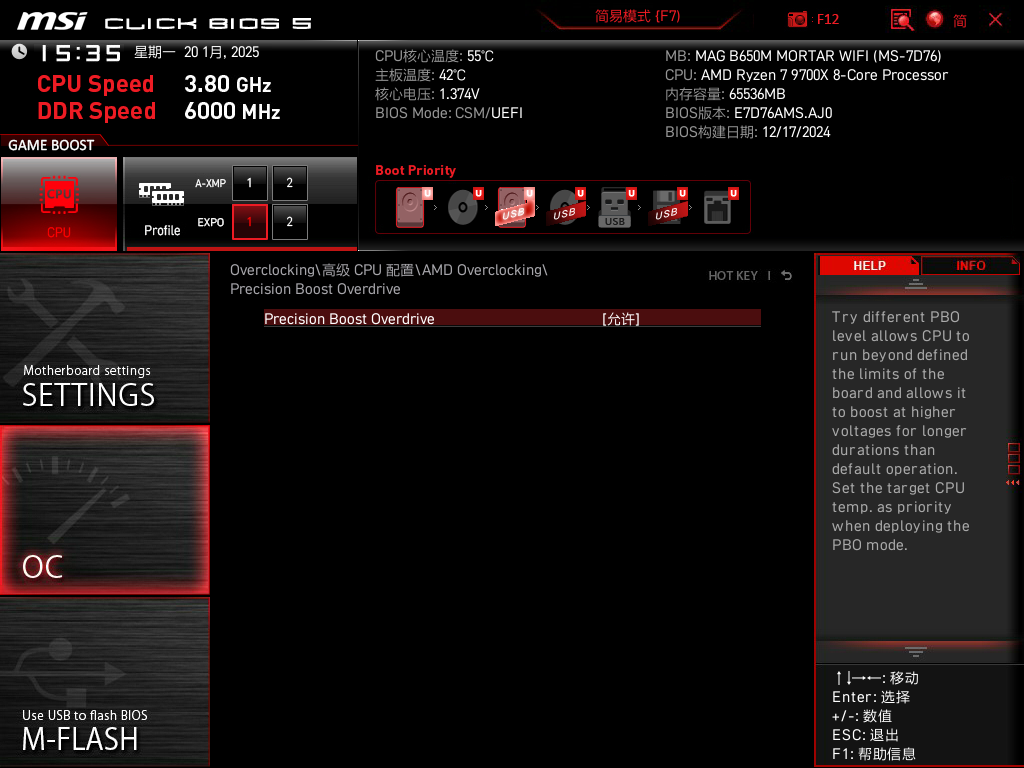Enable A-XMP profile 1
Viewport: 1024px width, 768px height.
(x=249, y=183)
